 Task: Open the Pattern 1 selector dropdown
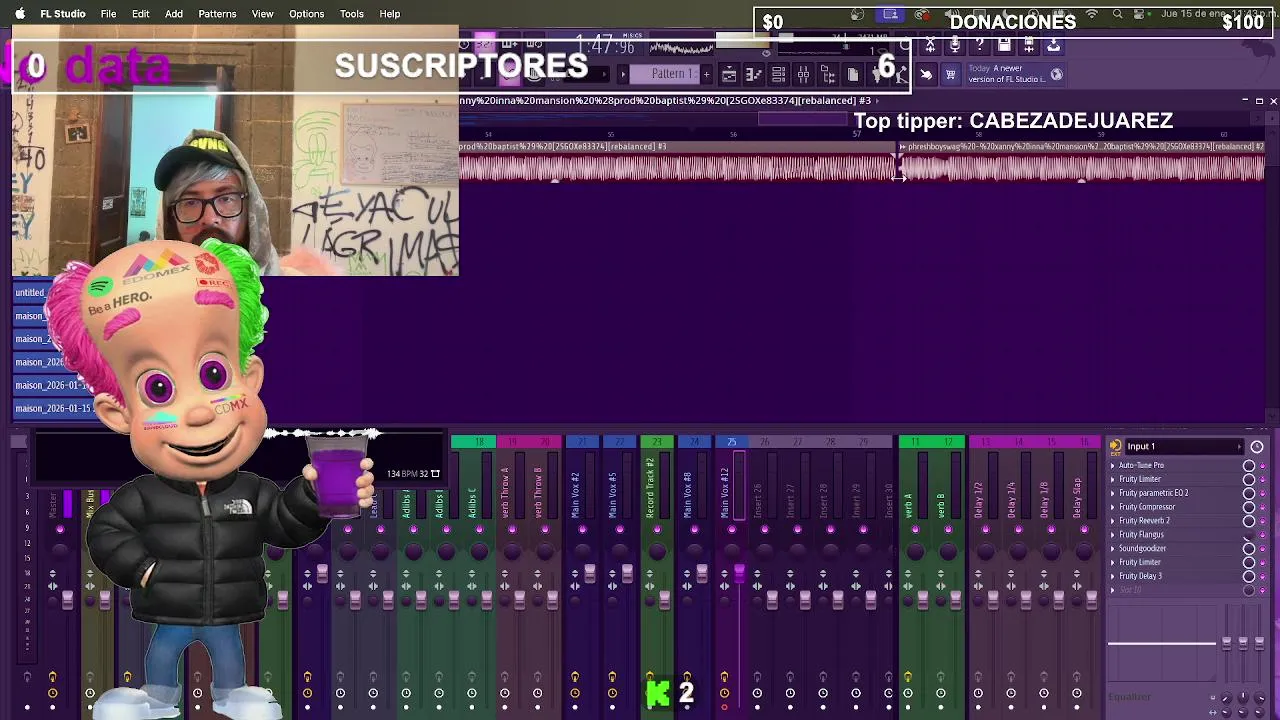(x=667, y=74)
